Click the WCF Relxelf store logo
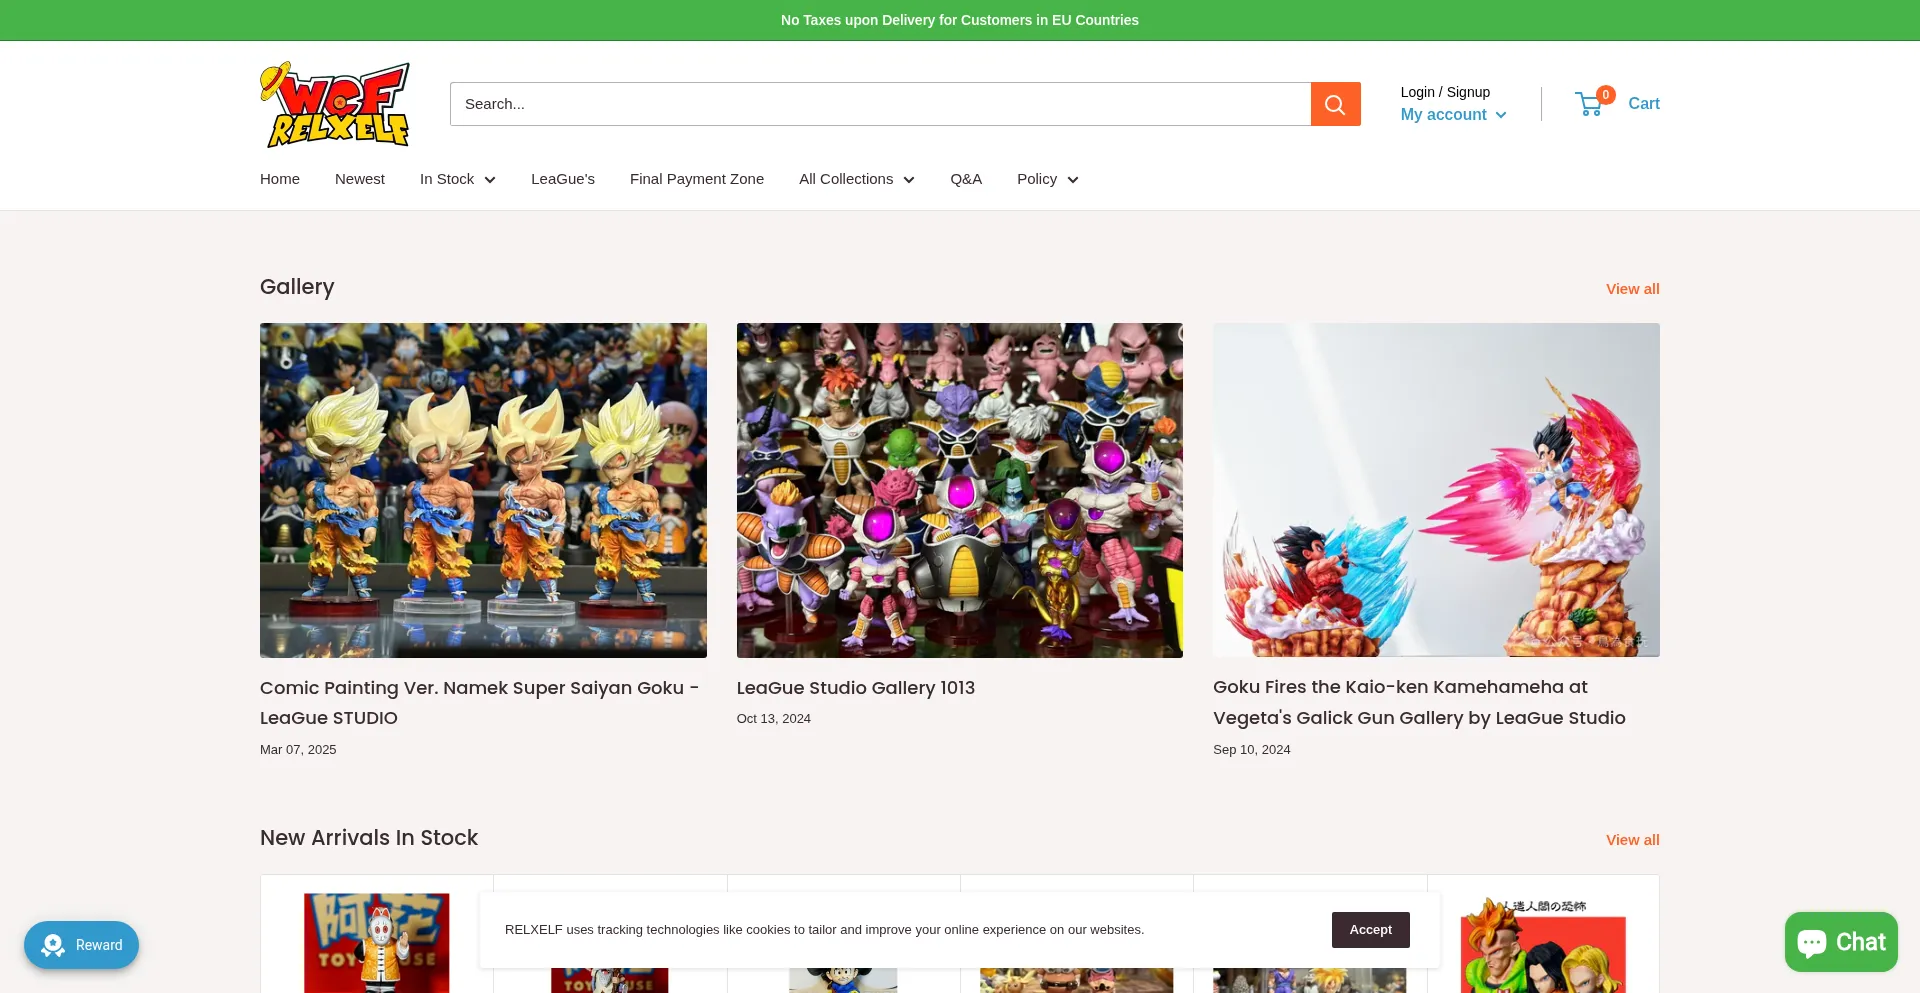1920x993 pixels. pos(335,105)
